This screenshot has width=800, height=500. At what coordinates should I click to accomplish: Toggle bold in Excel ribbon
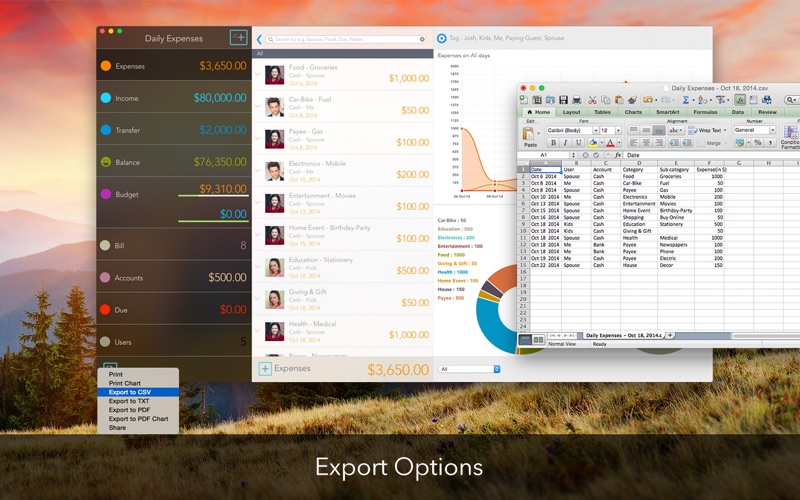pos(553,143)
